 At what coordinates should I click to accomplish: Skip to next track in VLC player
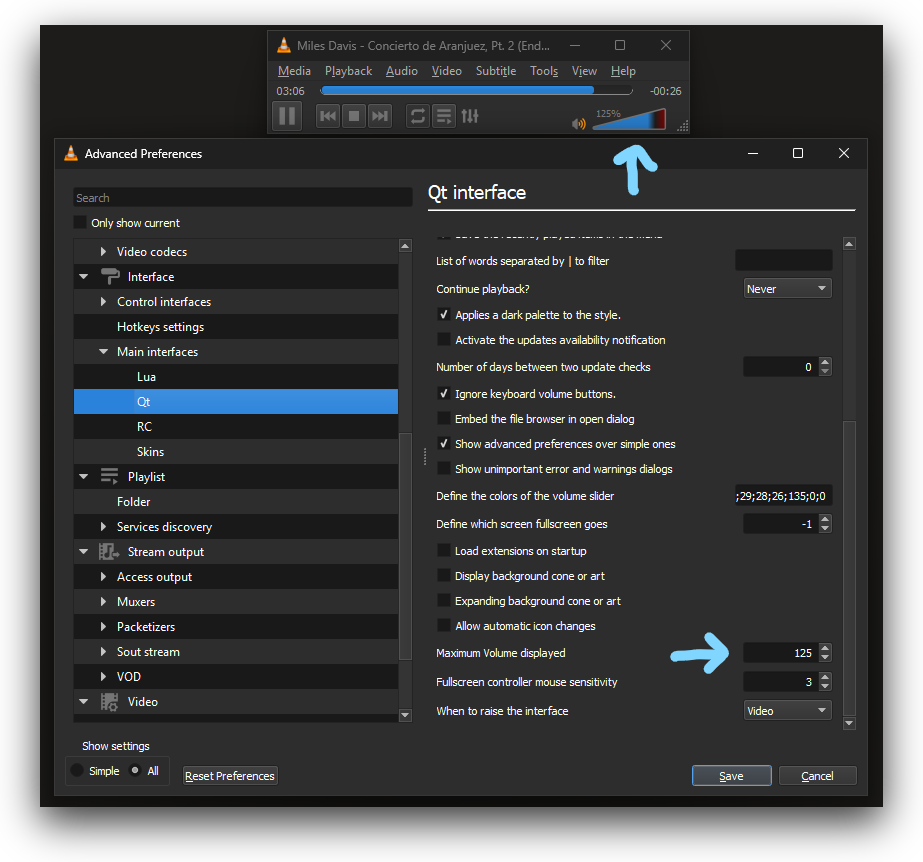(380, 116)
